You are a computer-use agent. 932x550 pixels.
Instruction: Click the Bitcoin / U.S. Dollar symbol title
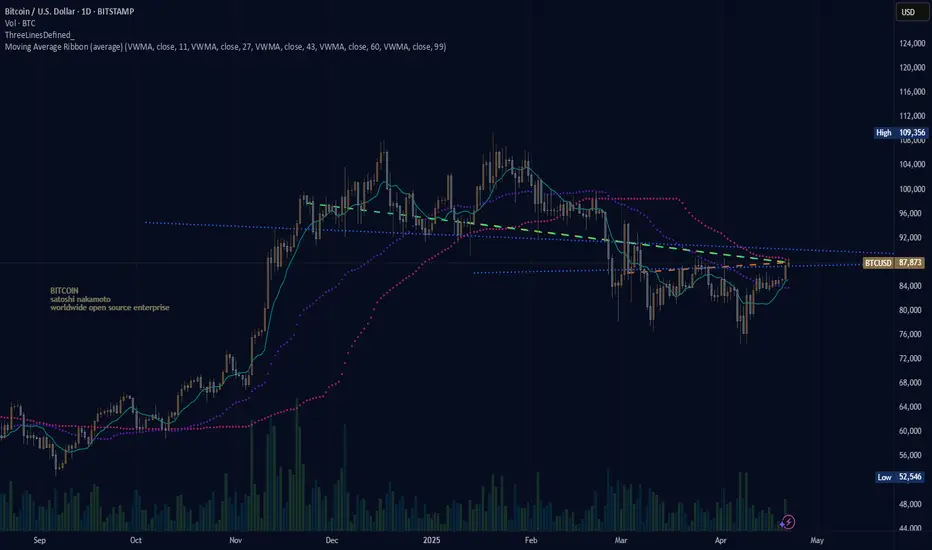point(70,11)
